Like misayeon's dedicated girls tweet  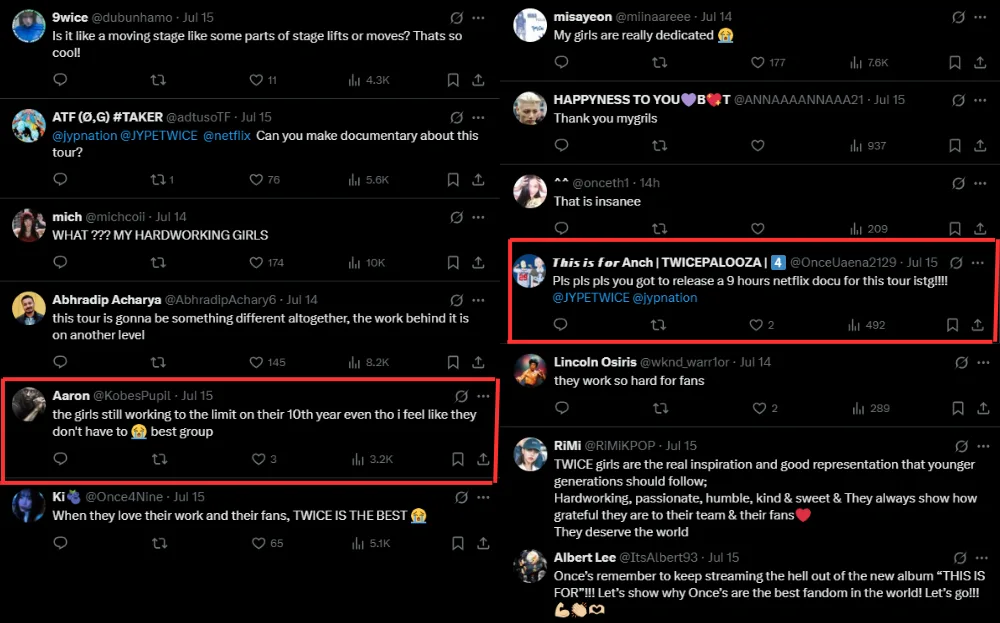tap(758, 62)
